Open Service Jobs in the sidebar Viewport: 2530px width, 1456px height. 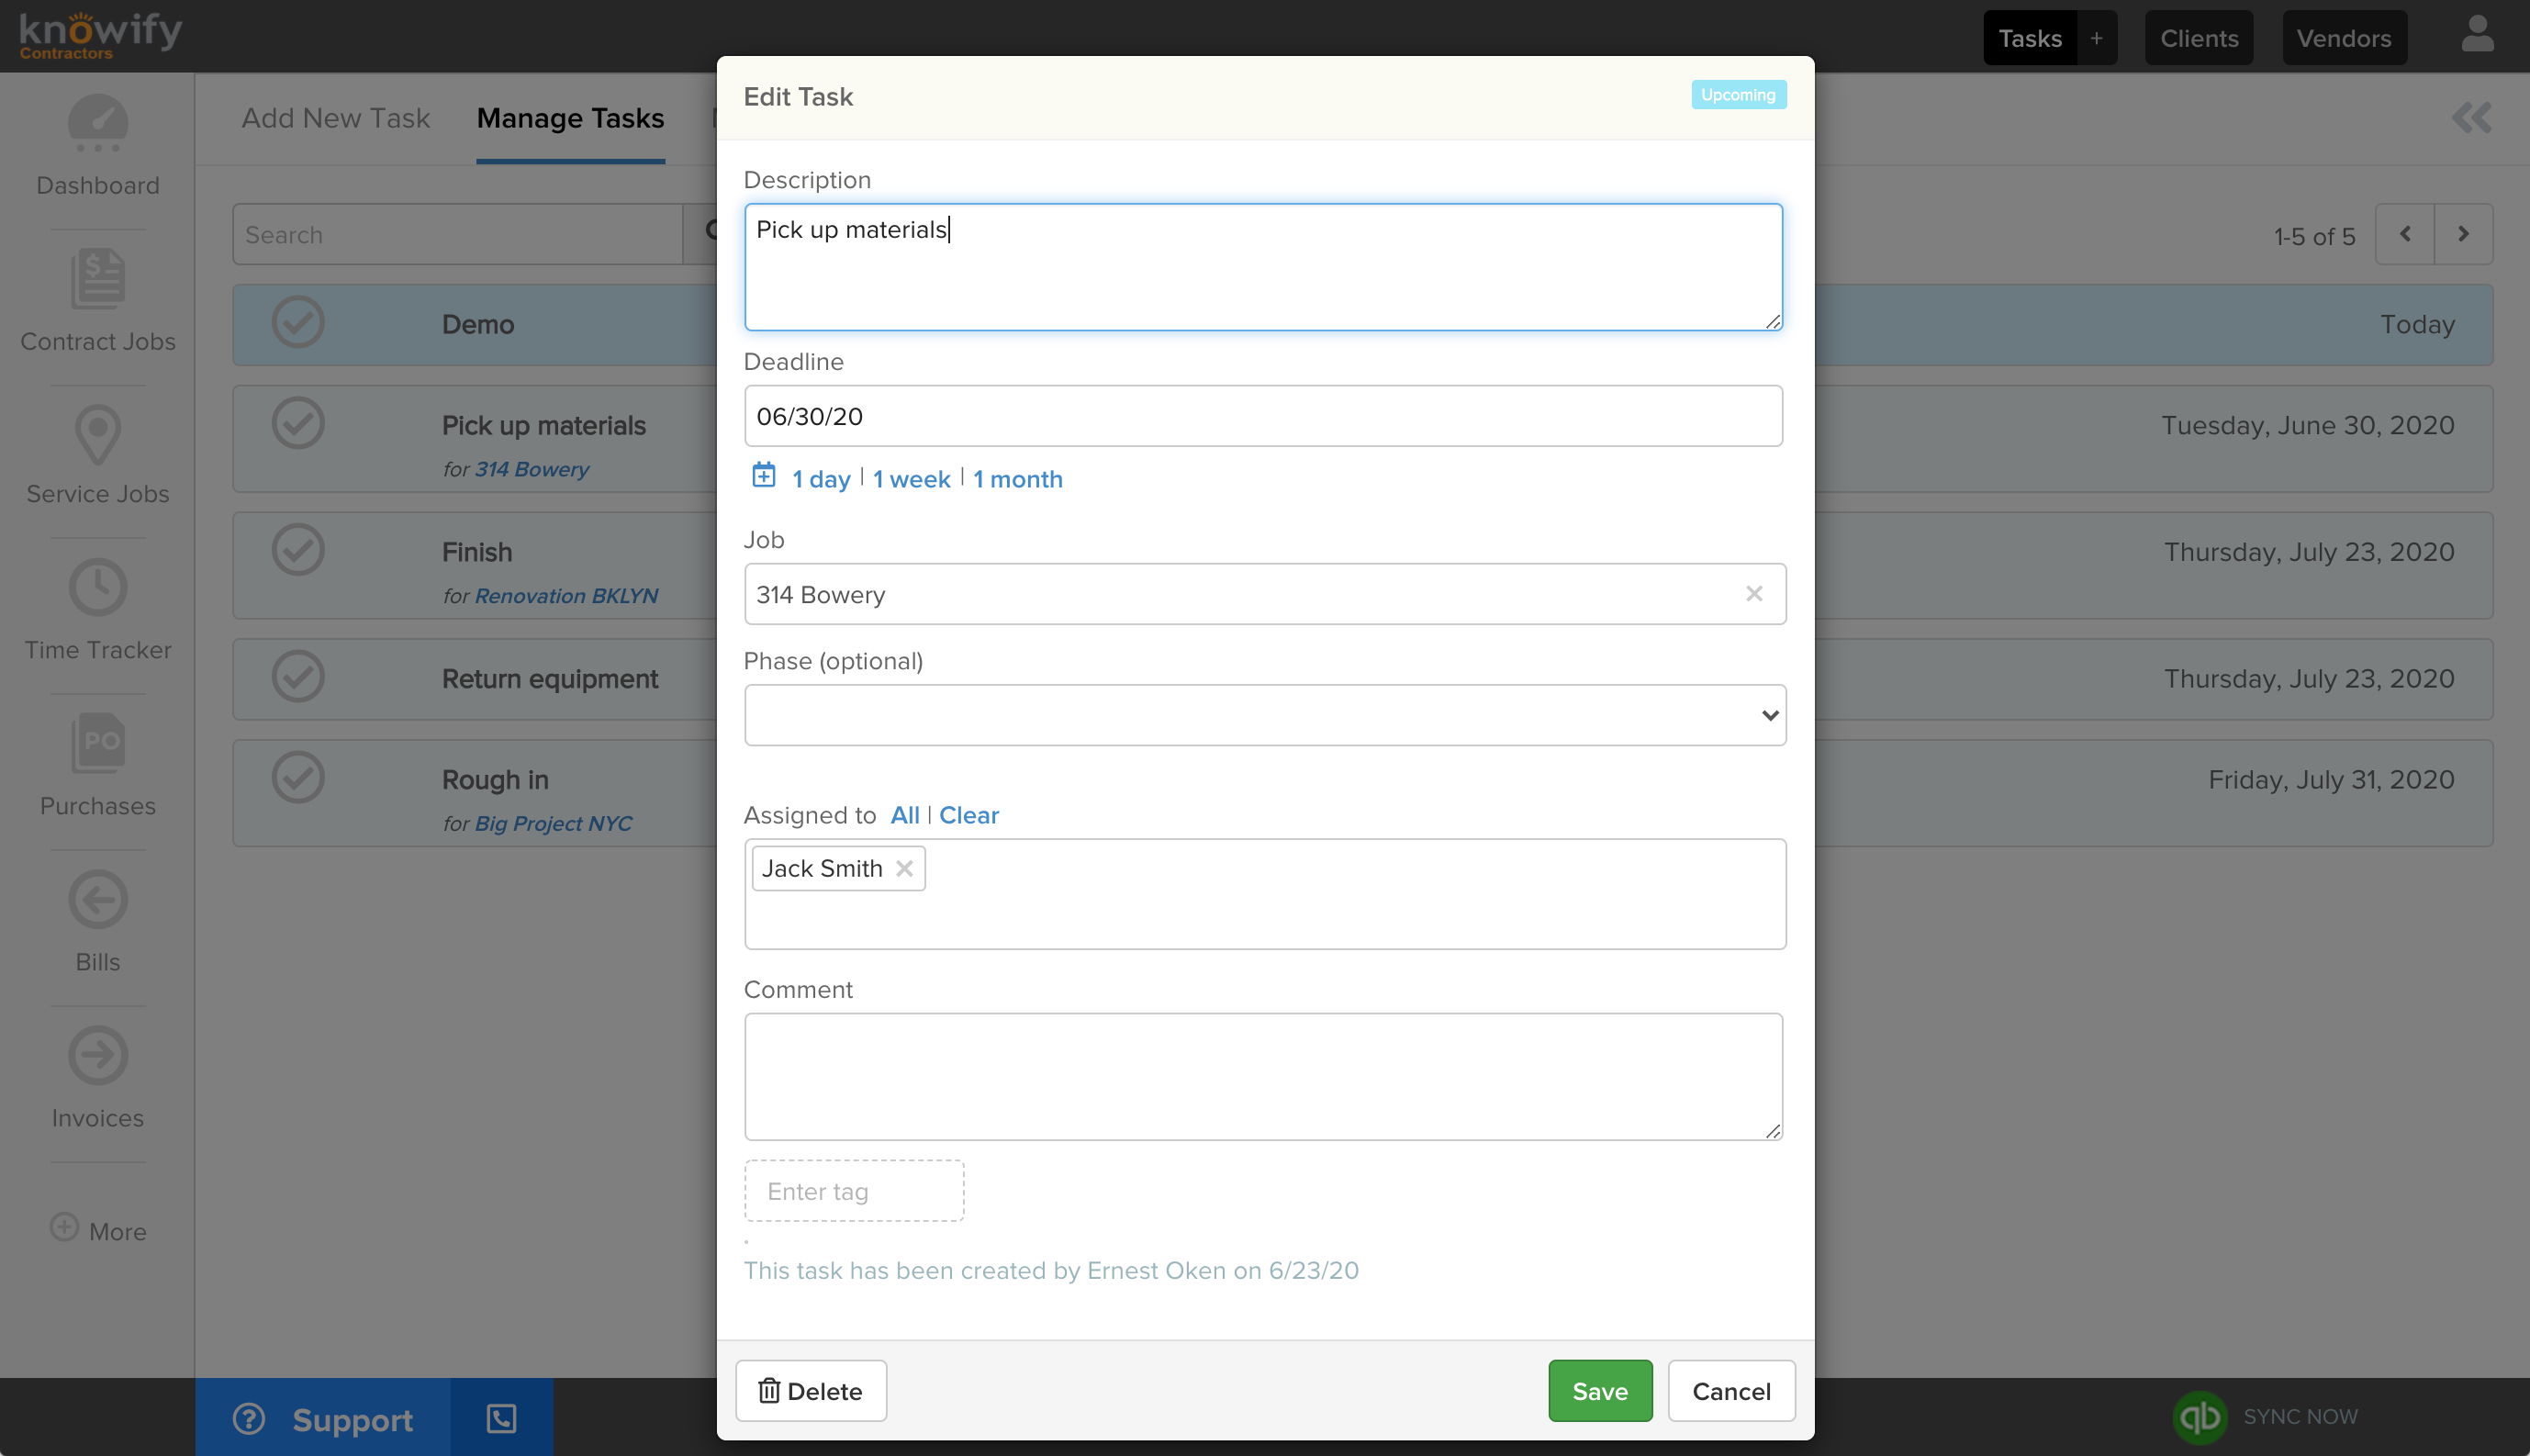coord(98,455)
